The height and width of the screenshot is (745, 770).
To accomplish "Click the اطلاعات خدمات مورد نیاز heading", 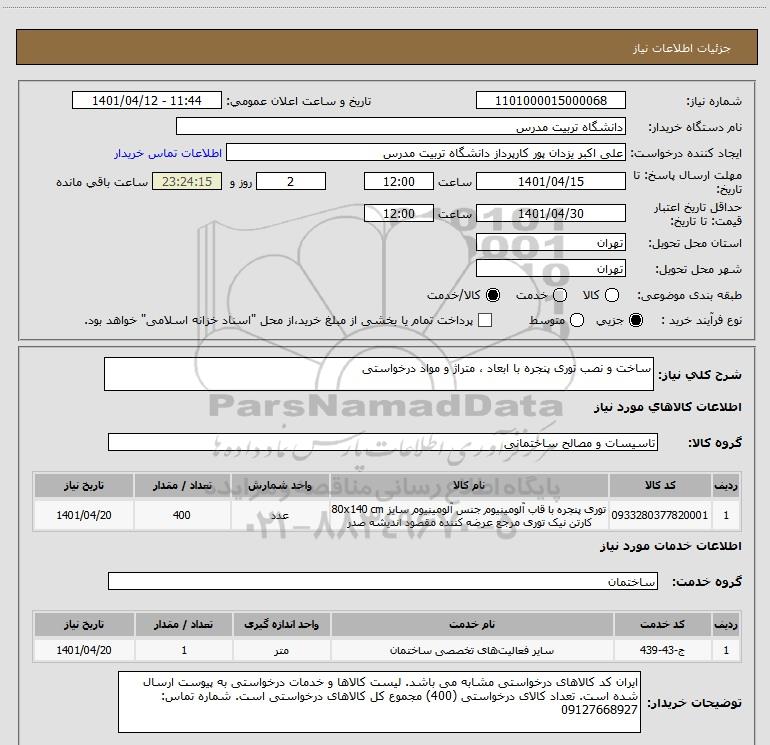I will click(670, 546).
